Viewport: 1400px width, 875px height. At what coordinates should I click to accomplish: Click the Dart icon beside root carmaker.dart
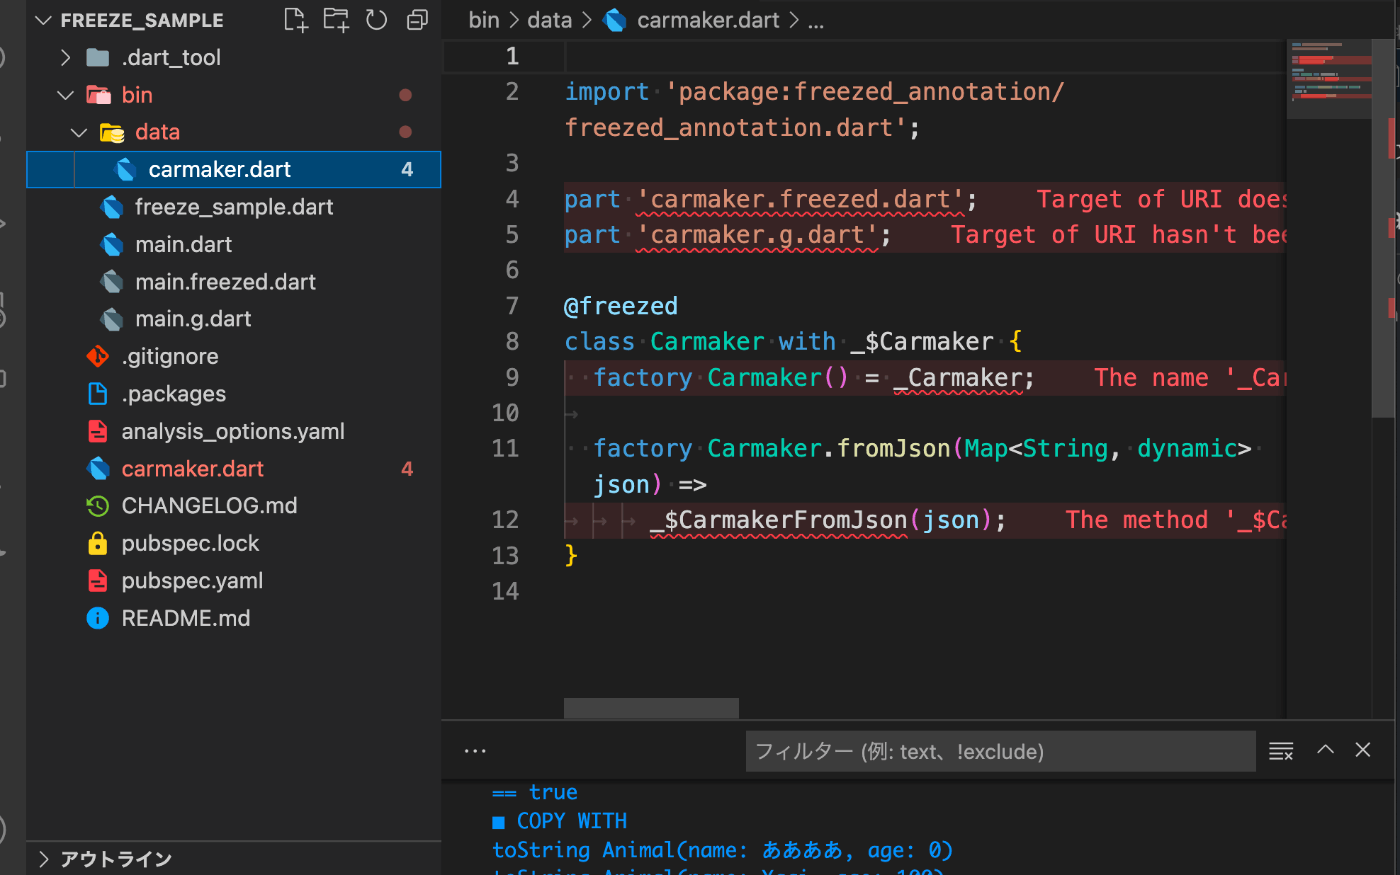(98, 469)
